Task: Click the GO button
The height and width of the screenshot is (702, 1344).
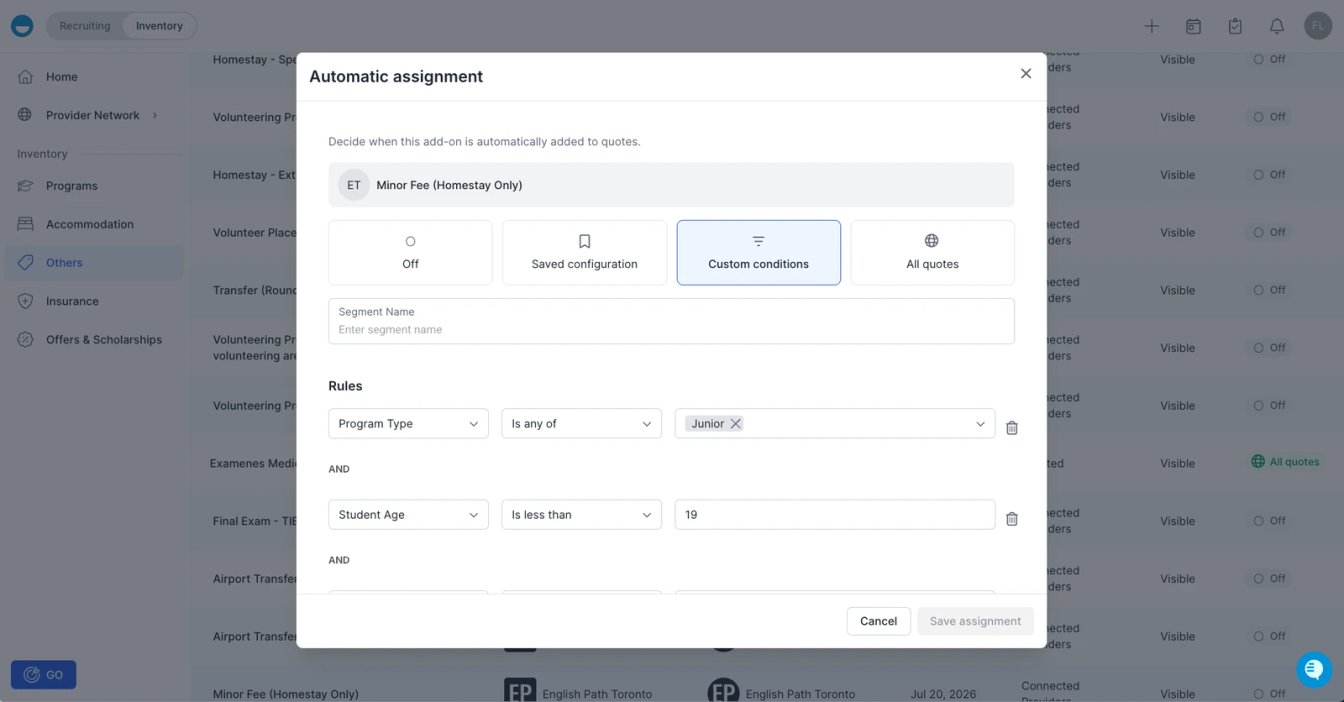Action: point(43,675)
